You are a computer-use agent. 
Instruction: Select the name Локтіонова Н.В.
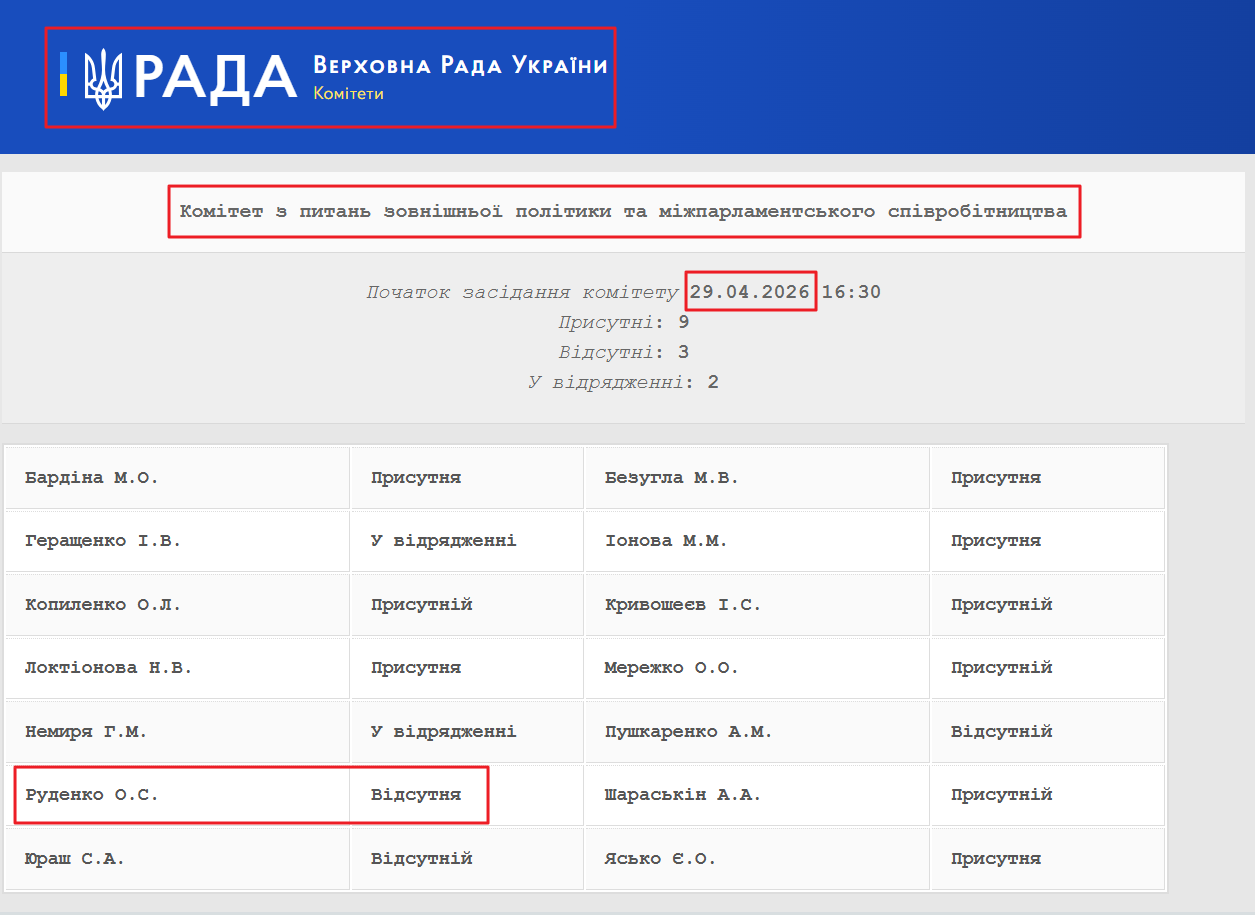tap(108, 668)
